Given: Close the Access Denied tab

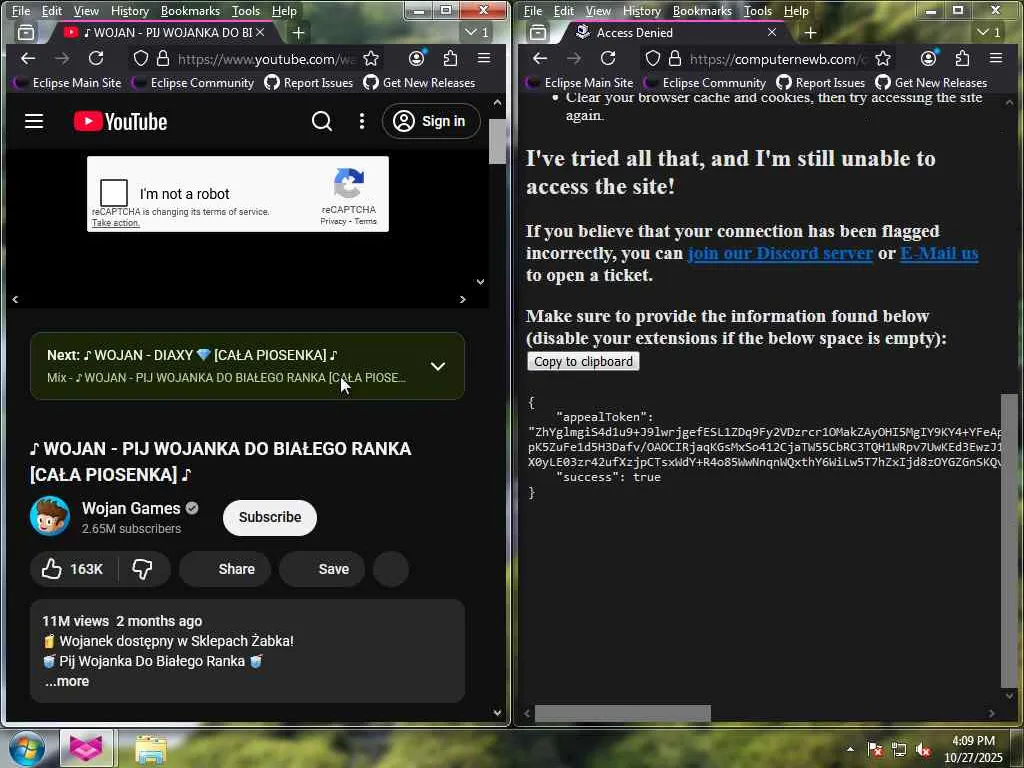Looking at the screenshot, I should 772,32.
